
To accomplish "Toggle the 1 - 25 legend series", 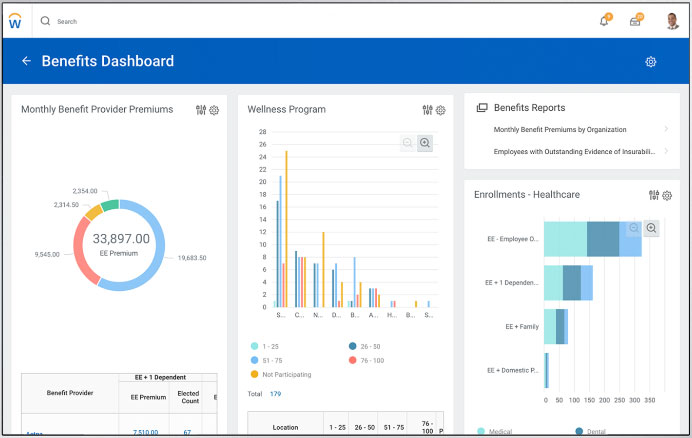I will (265, 346).
